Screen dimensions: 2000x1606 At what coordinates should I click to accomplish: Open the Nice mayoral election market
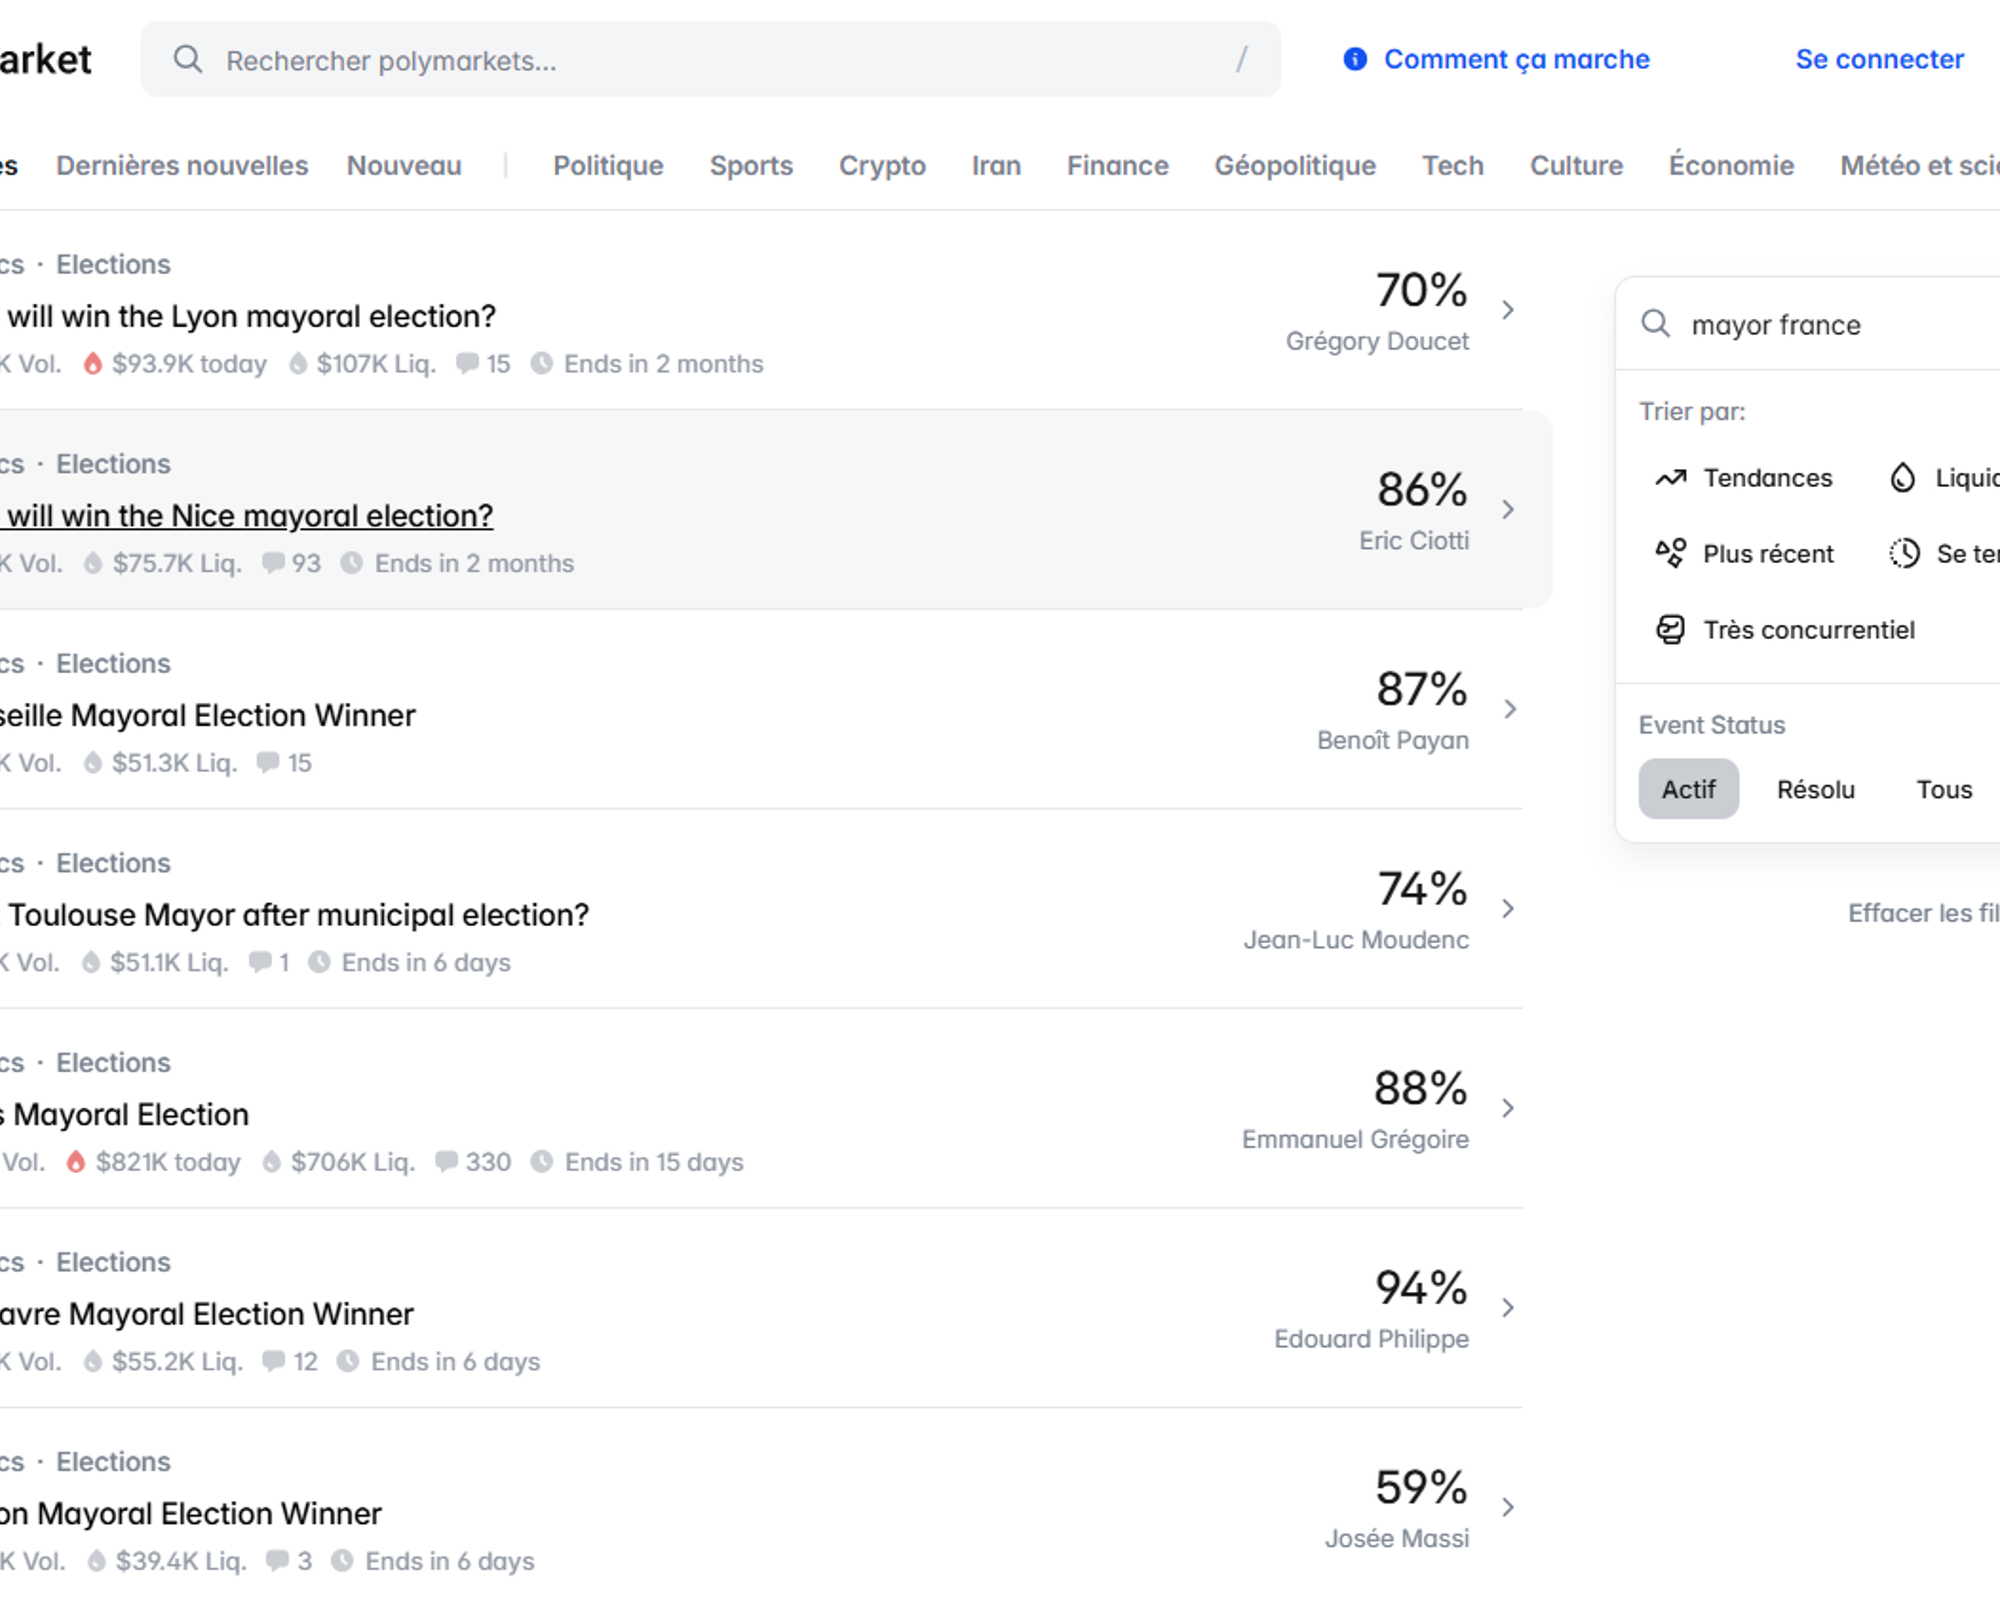pos(250,516)
